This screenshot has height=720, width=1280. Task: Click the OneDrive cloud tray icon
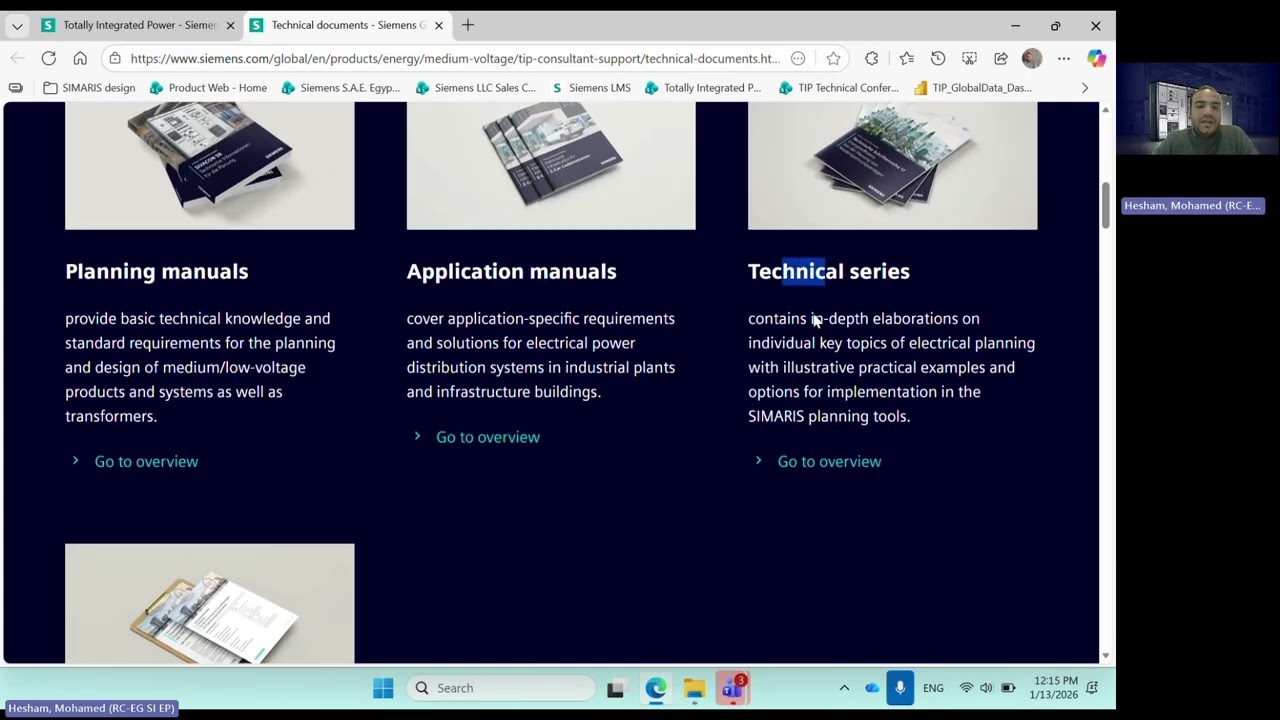[x=872, y=688]
